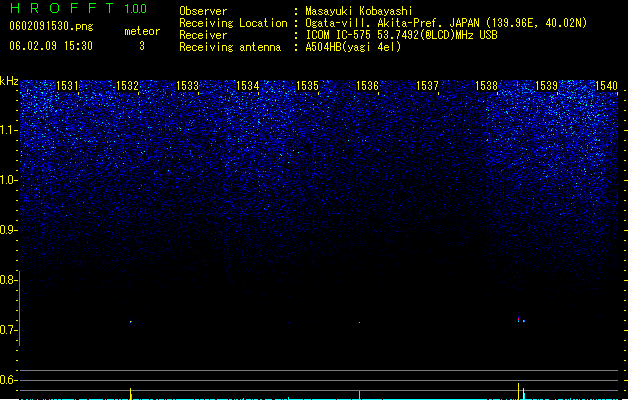The image size is (629, 400).
Task: Click the 1.1 kHz frequency label
Action: pos(8,131)
